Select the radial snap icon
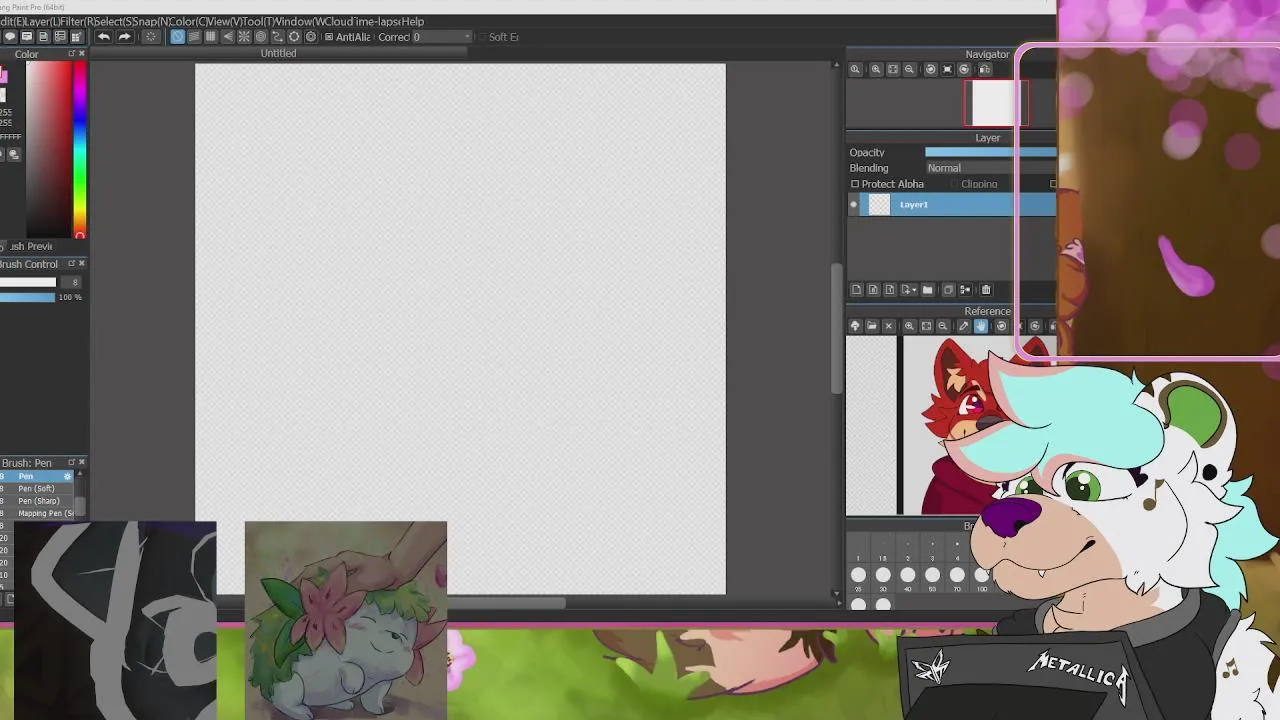This screenshot has height=720, width=1280. click(244, 37)
